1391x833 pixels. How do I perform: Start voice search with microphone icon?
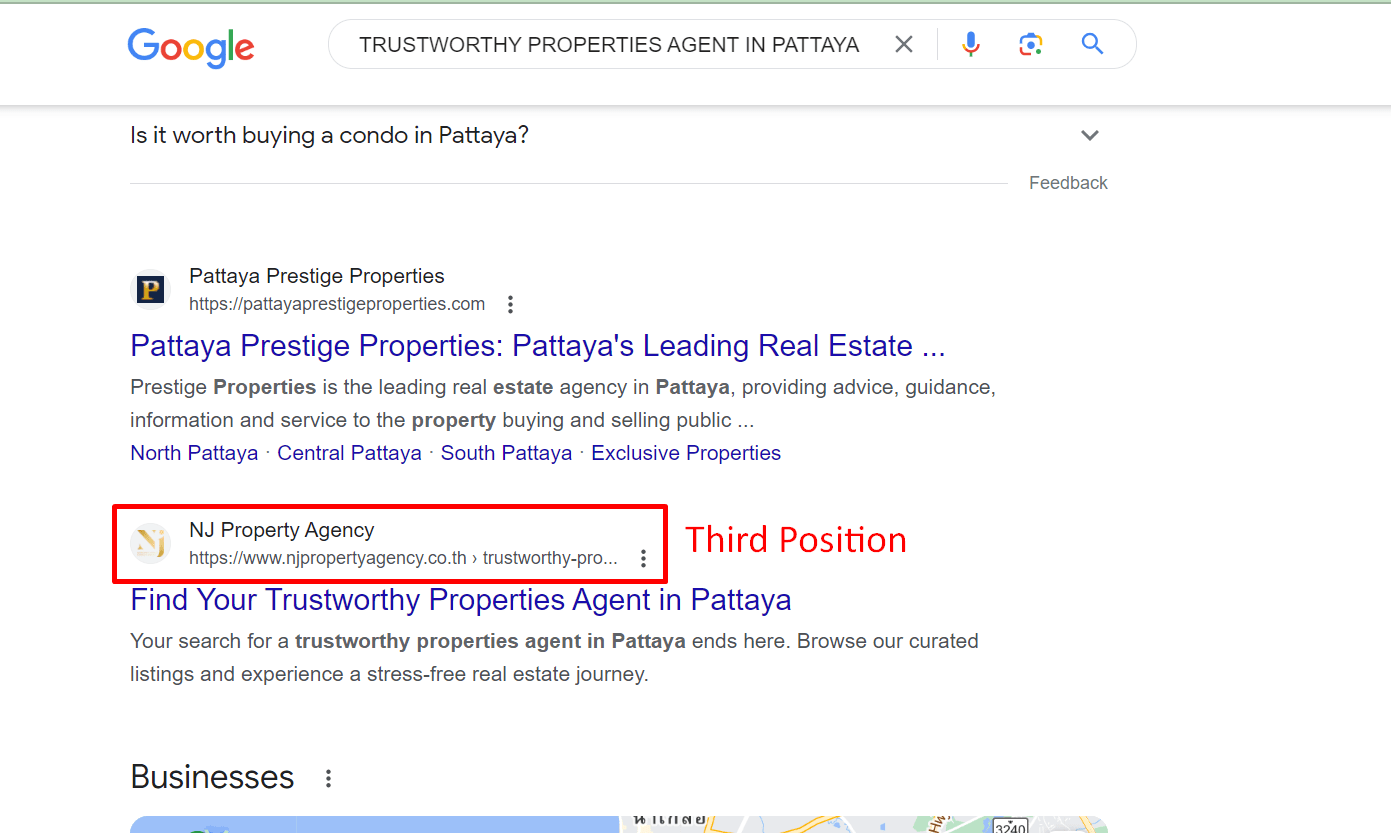click(970, 44)
